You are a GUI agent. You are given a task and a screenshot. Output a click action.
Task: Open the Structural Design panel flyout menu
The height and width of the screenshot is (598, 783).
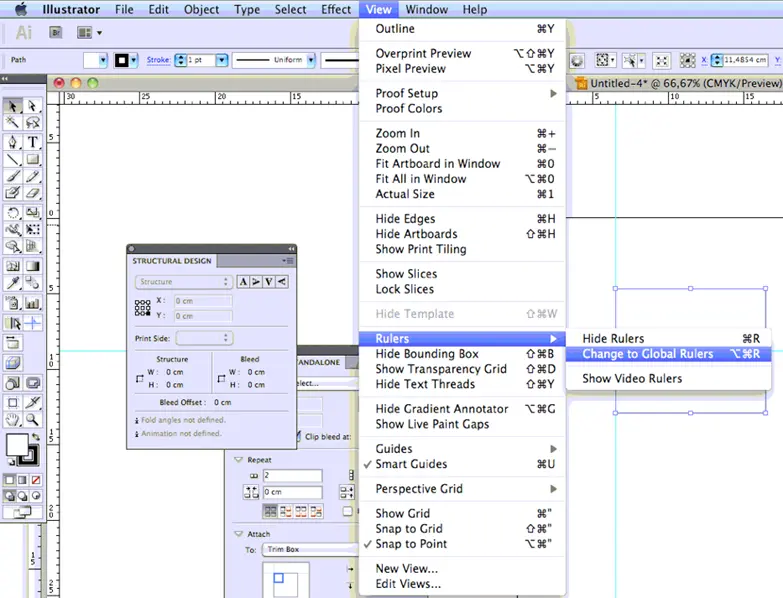coord(288,261)
